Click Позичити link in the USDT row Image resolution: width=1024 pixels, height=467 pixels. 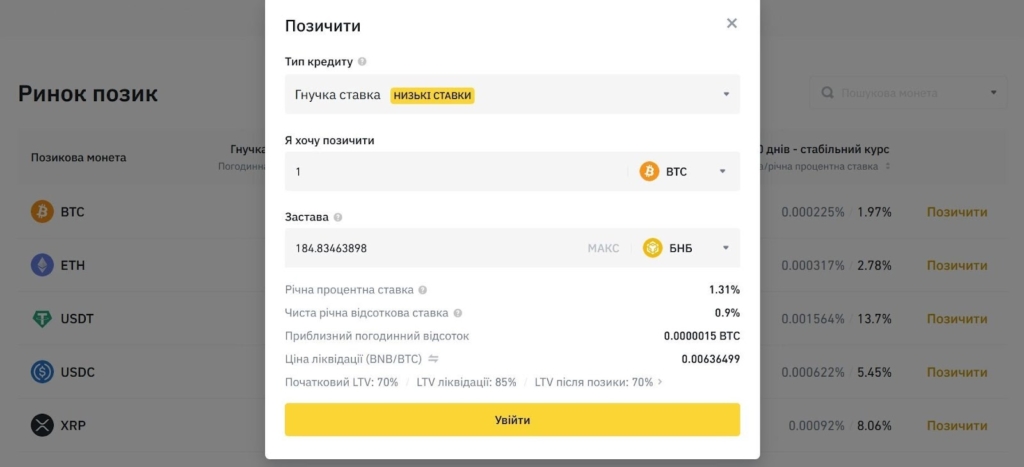point(956,319)
